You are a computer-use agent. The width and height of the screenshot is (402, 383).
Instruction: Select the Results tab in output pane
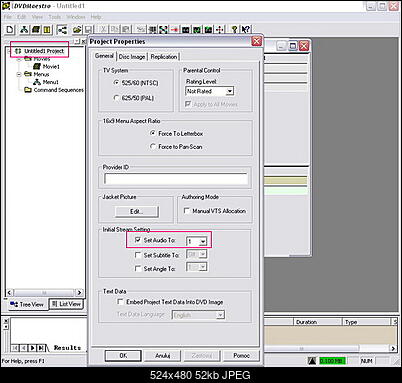67,348
